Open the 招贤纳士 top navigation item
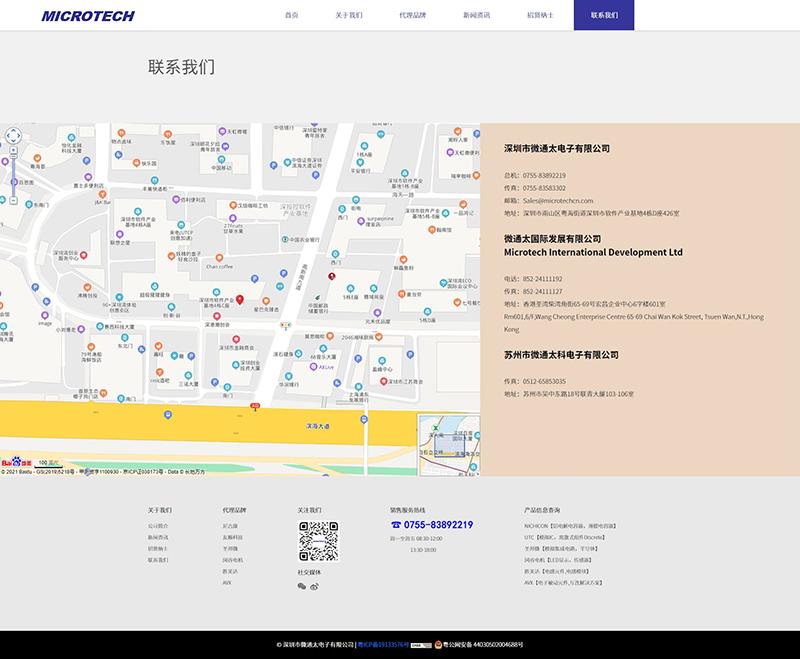This screenshot has width=800, height=659. [540, 15]
